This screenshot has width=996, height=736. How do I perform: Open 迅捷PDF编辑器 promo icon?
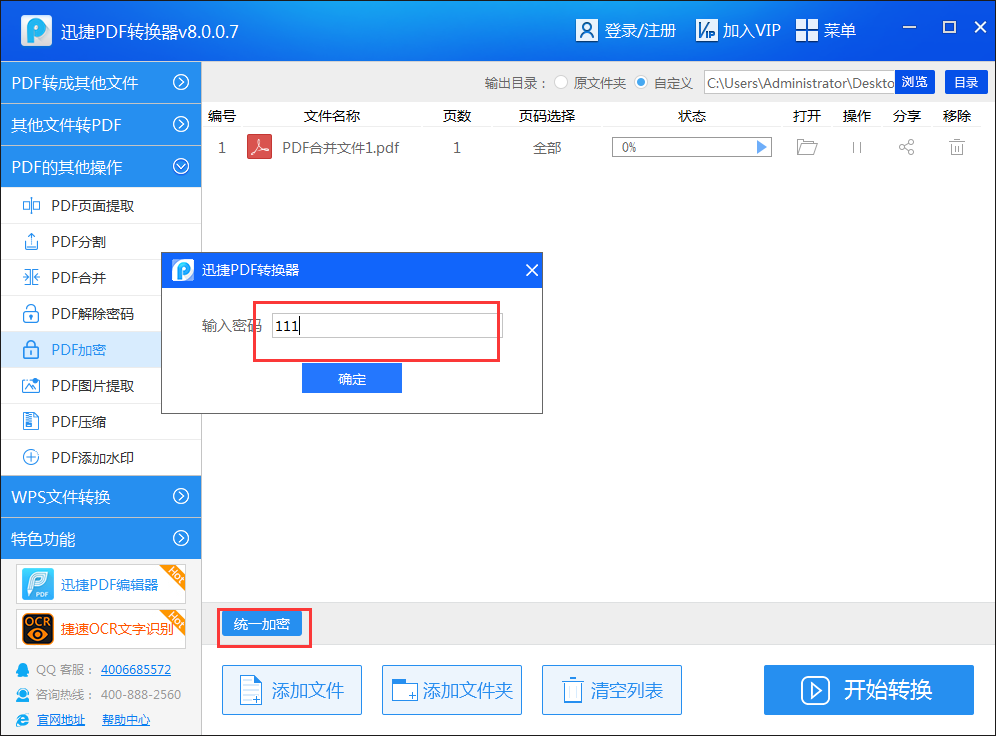37,584
